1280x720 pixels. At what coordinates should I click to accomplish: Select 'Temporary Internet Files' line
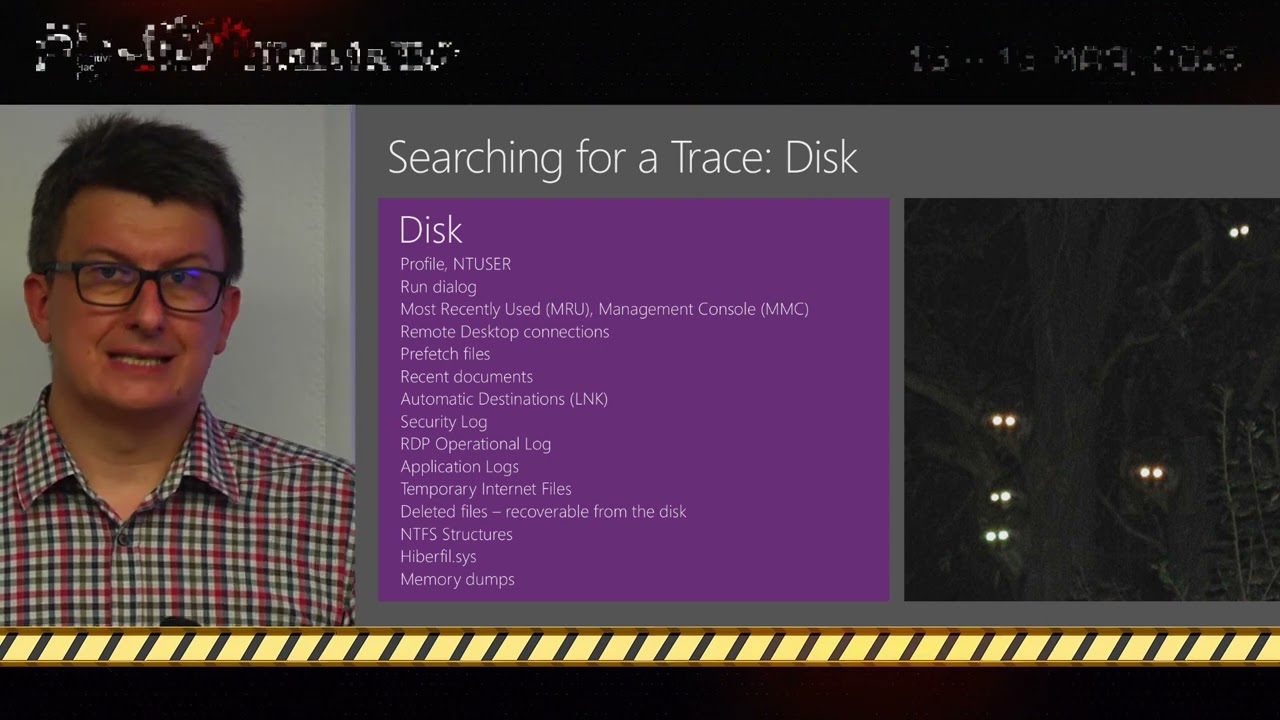coord(486,489)
